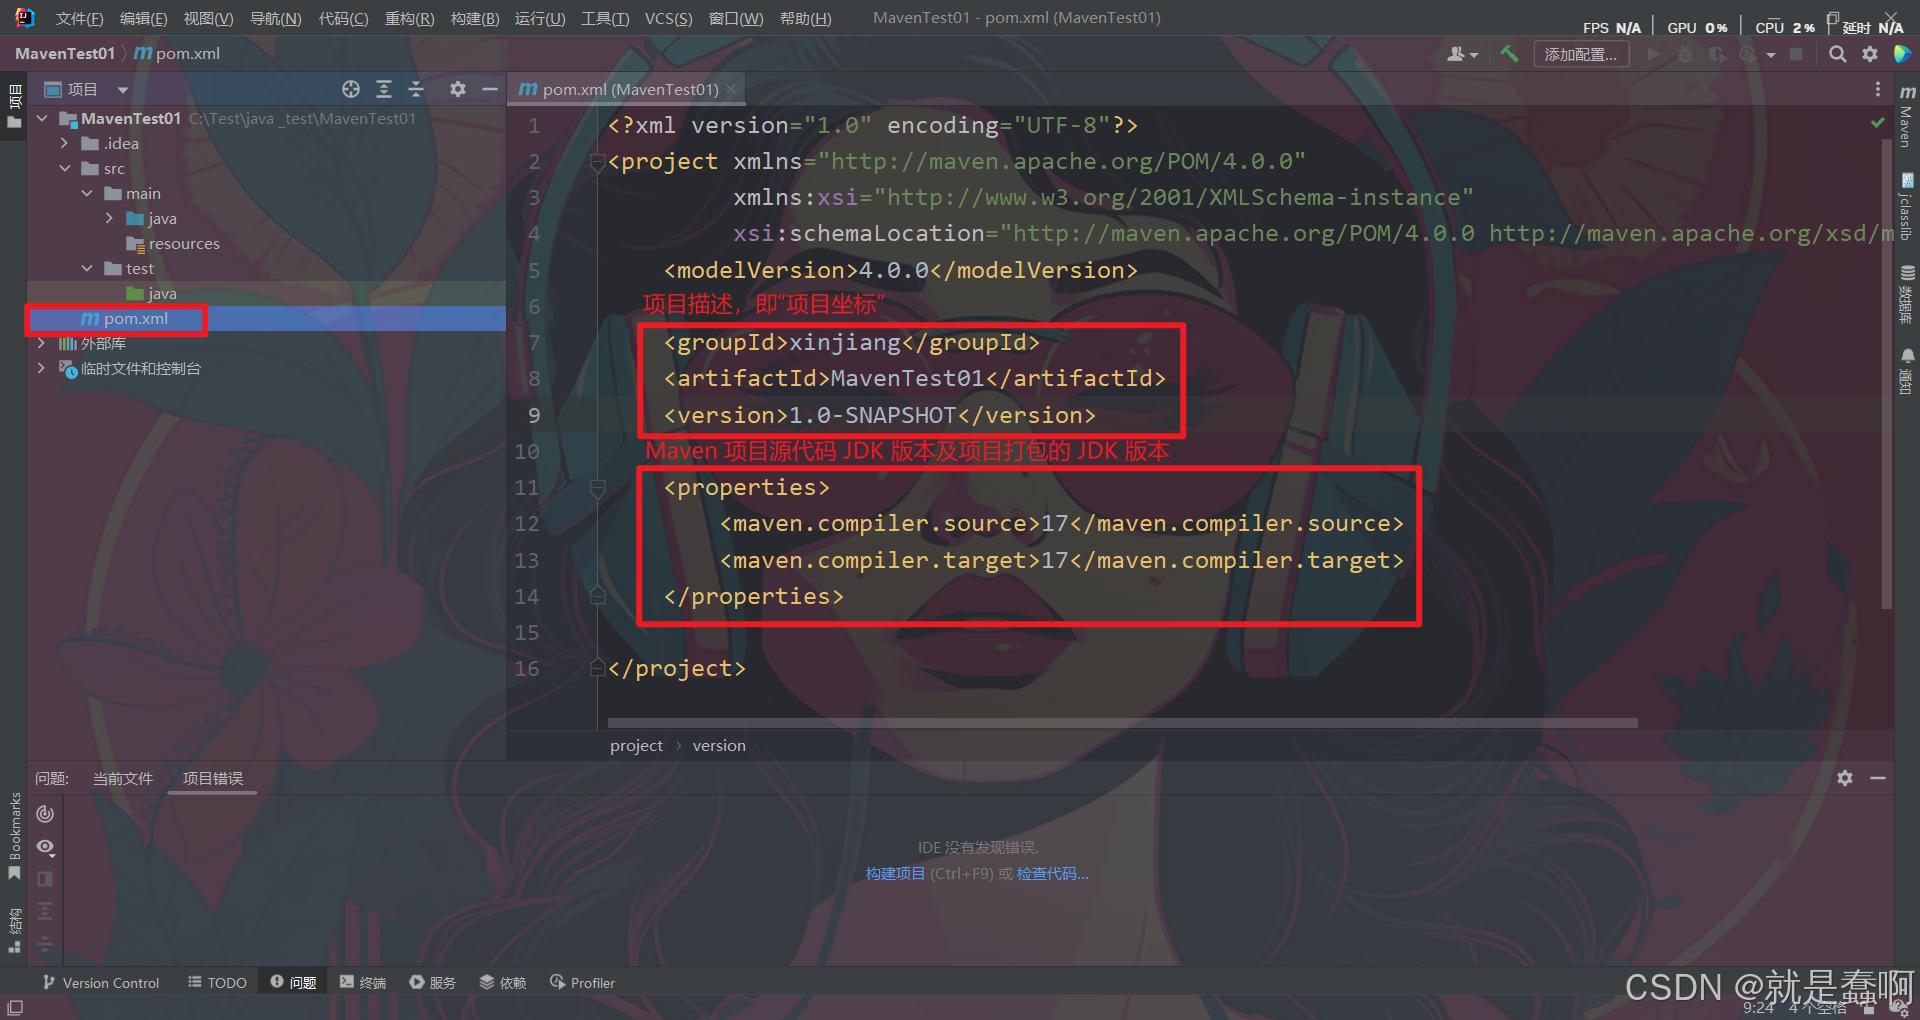Open the Structure tool window on left edge
The image size is (1920, 1020).
tap(14, 930)
